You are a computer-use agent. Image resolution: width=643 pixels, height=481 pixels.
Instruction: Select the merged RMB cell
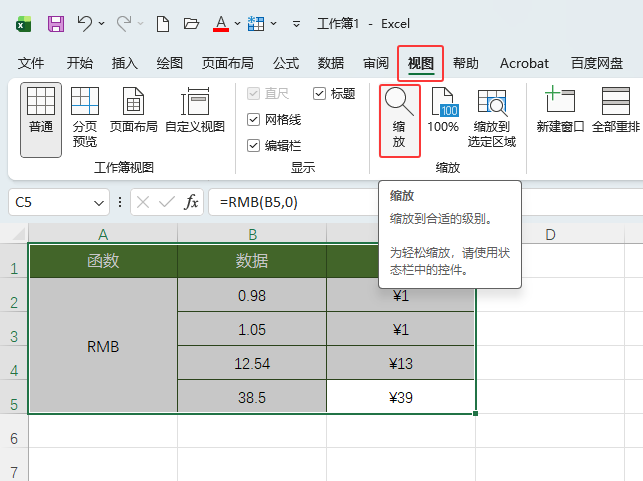[x=103, y=346]
